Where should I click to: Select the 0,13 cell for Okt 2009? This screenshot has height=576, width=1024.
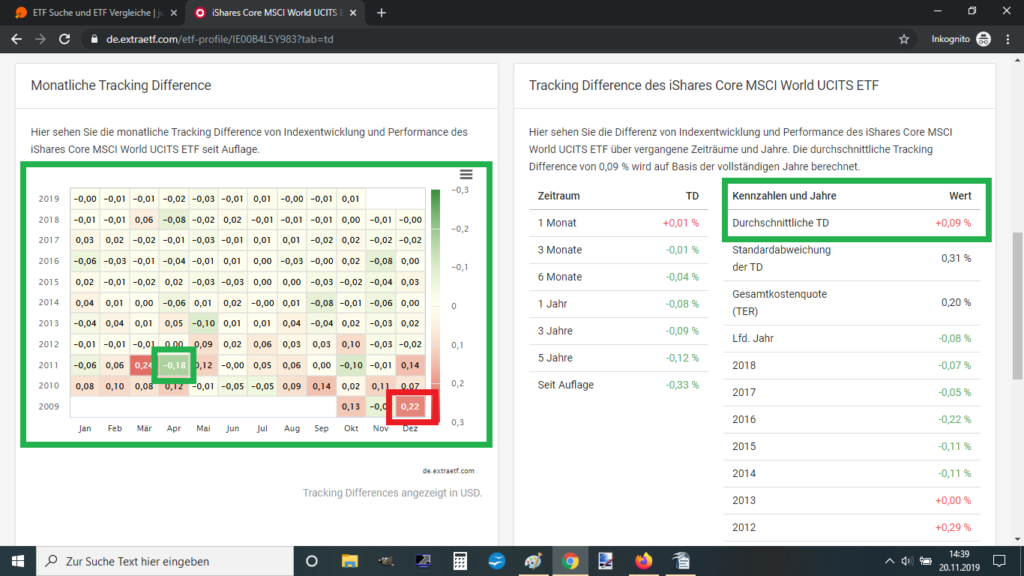[x=351, y=406]
